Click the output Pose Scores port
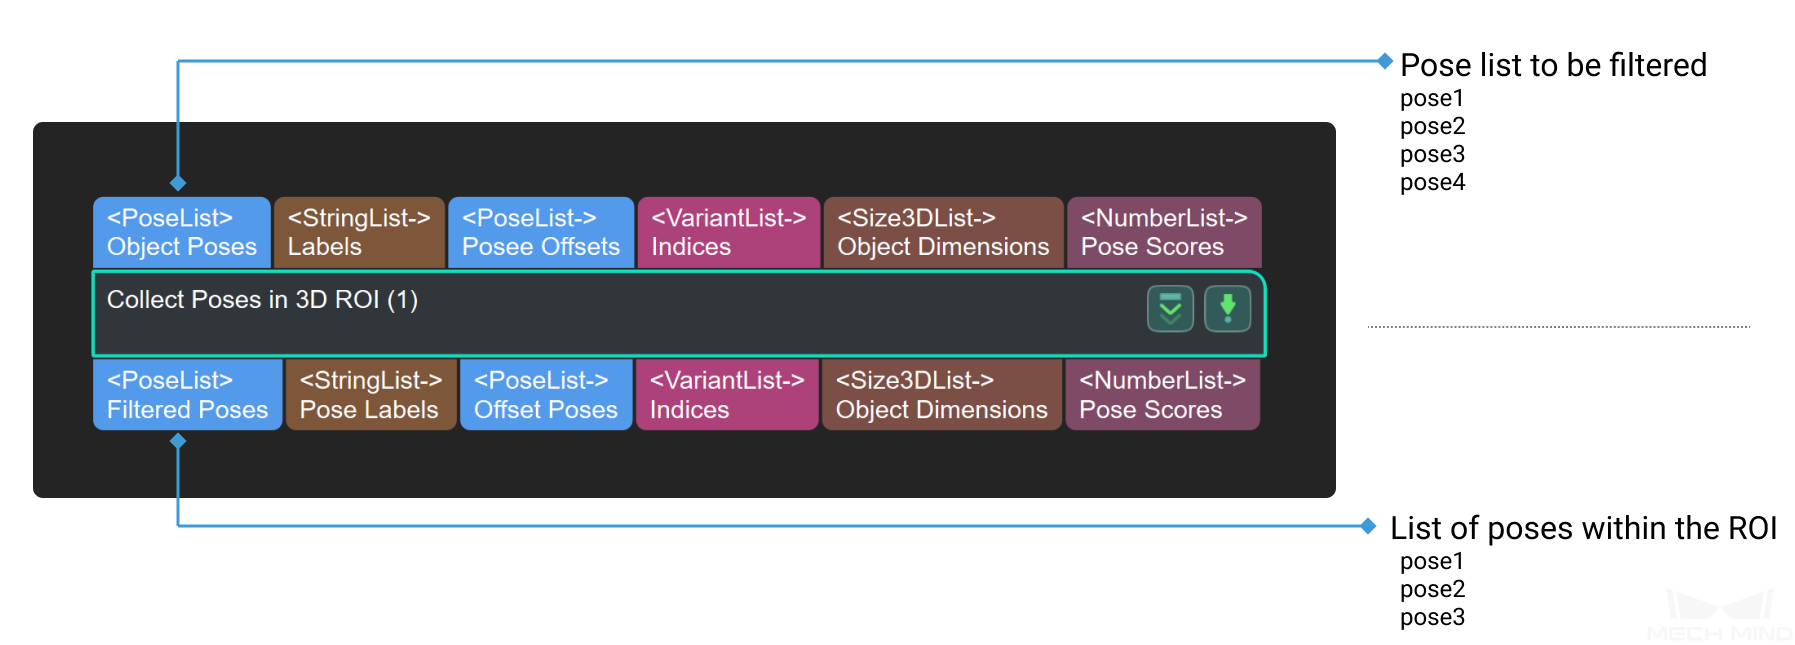The height and width of the screenshot is (645, 1795). pos(1163,395)
